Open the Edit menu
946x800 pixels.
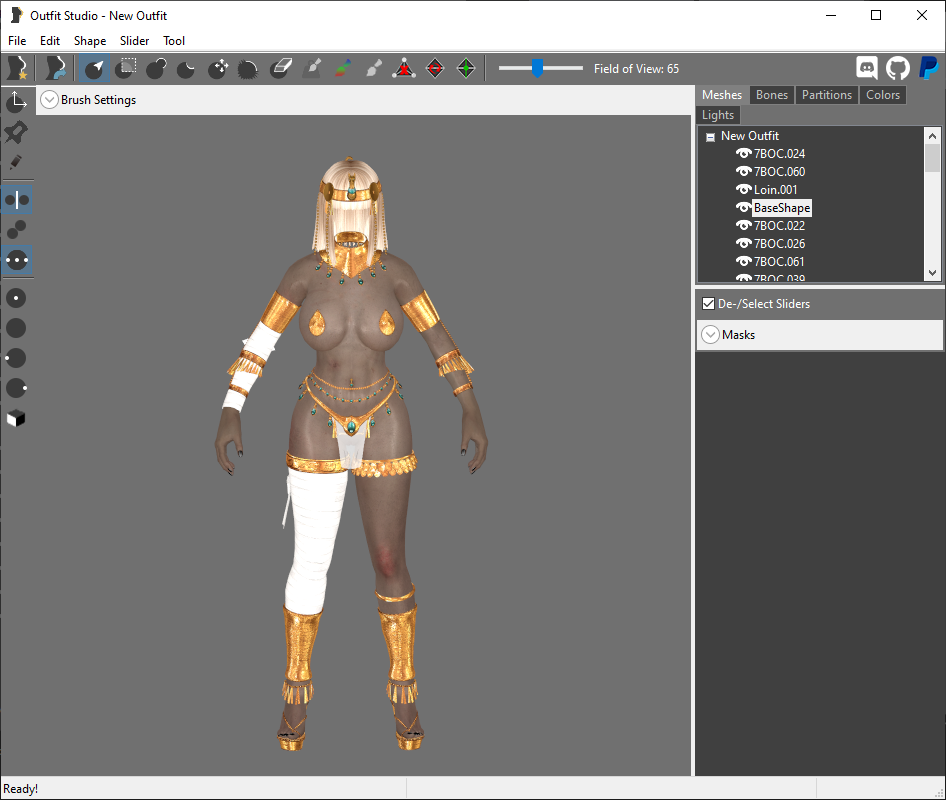click(49, 40)
